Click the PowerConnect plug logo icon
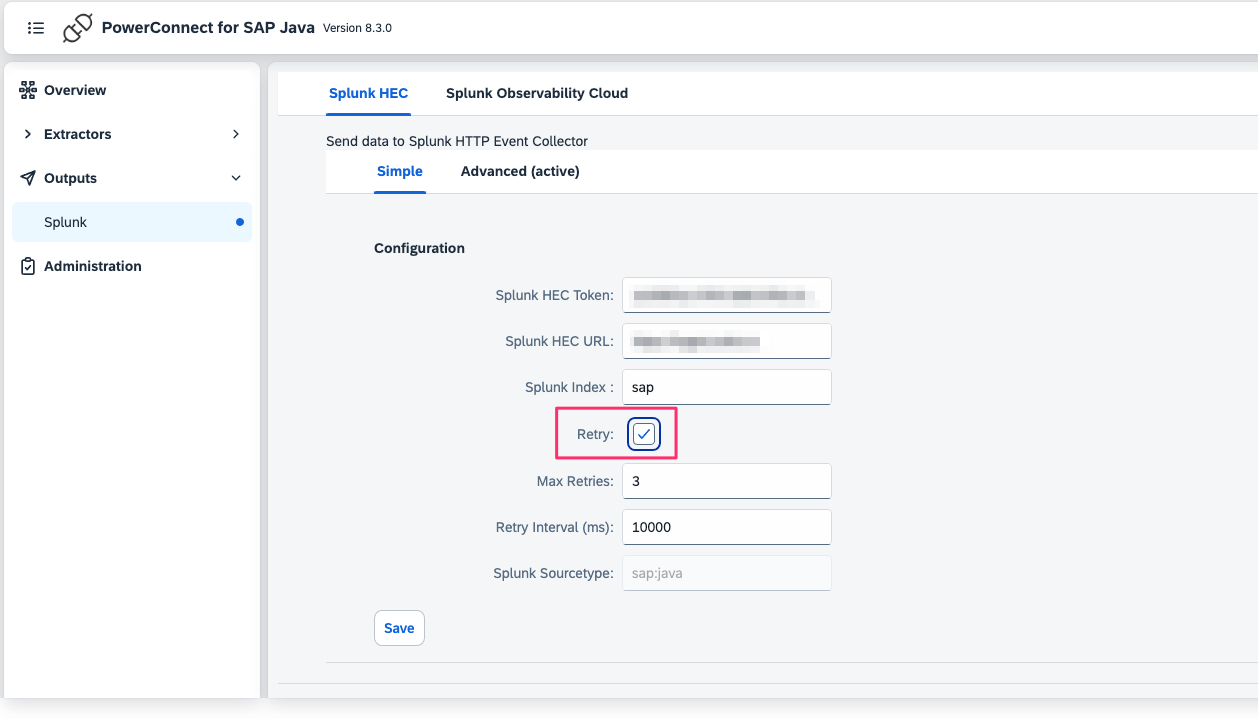The height and width of the screenshot is (719, 1258). coord(77,28)
